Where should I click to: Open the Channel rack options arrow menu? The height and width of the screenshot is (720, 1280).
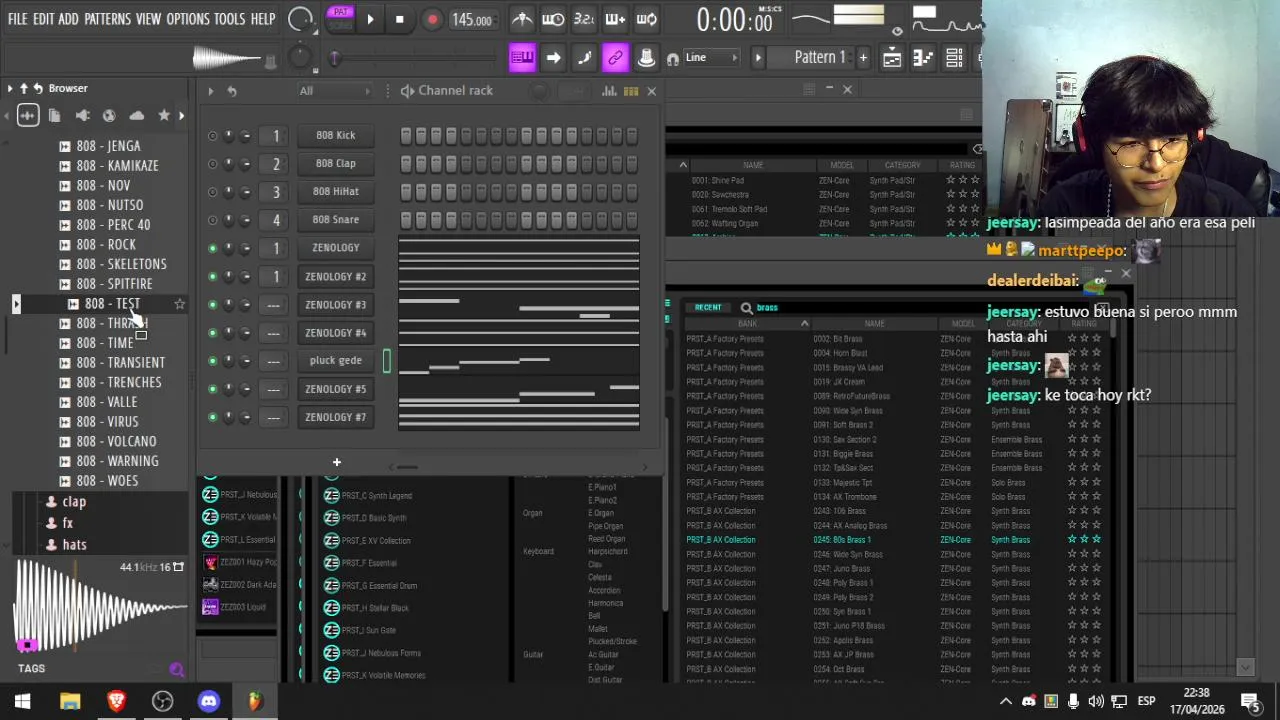point(211,91)
